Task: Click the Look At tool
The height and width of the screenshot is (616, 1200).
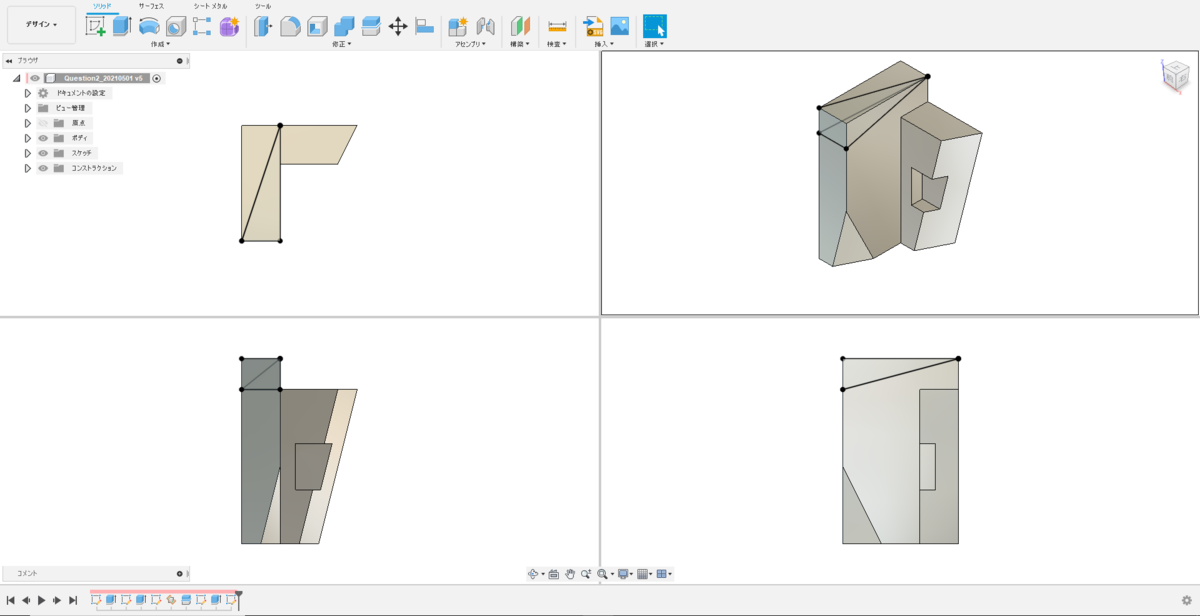Action: [553, 574]
